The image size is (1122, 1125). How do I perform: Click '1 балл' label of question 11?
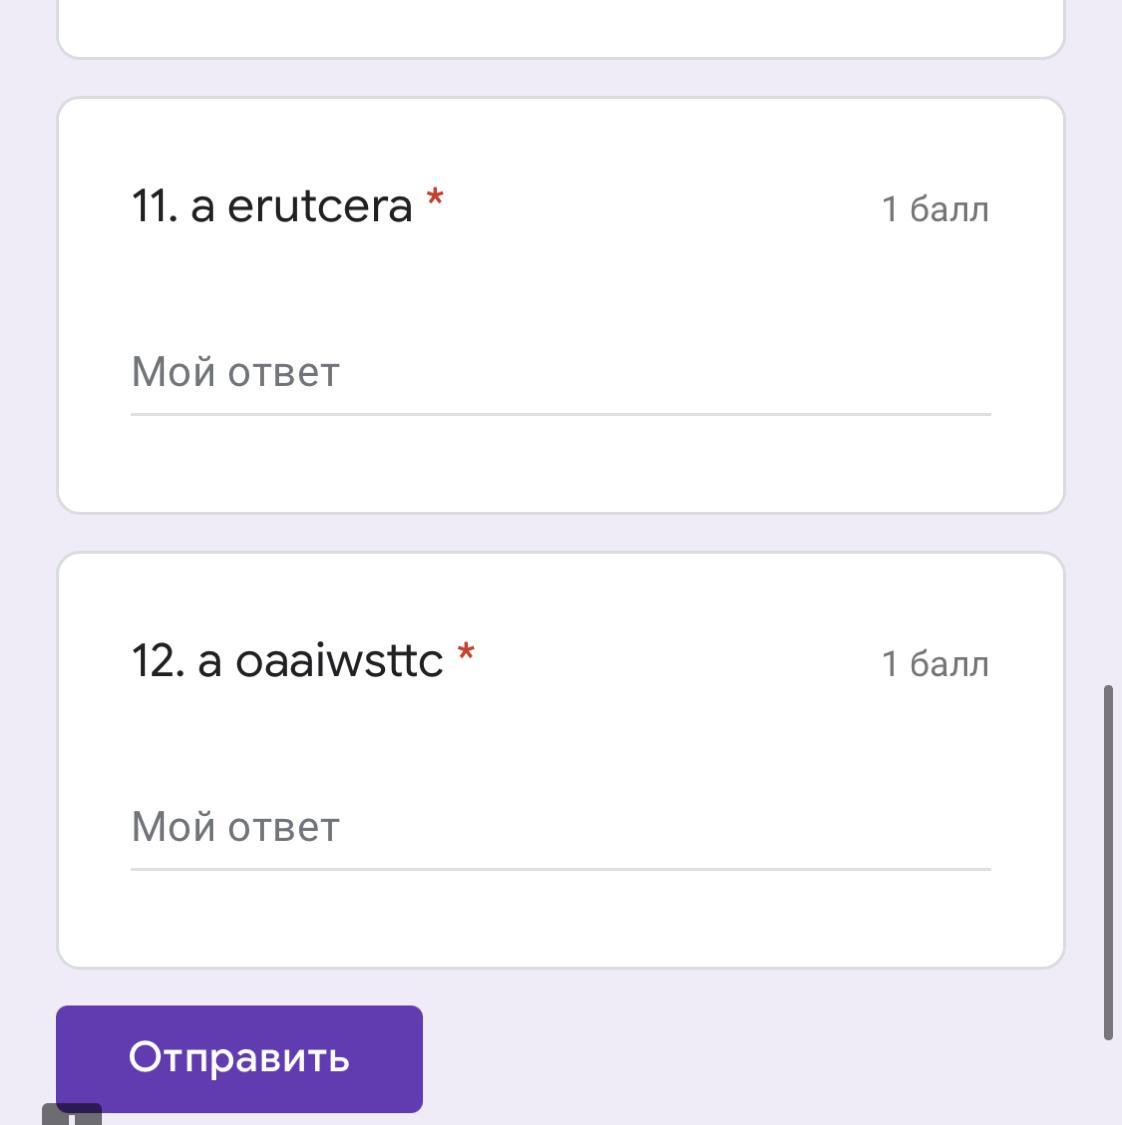[x=934, y=209]
